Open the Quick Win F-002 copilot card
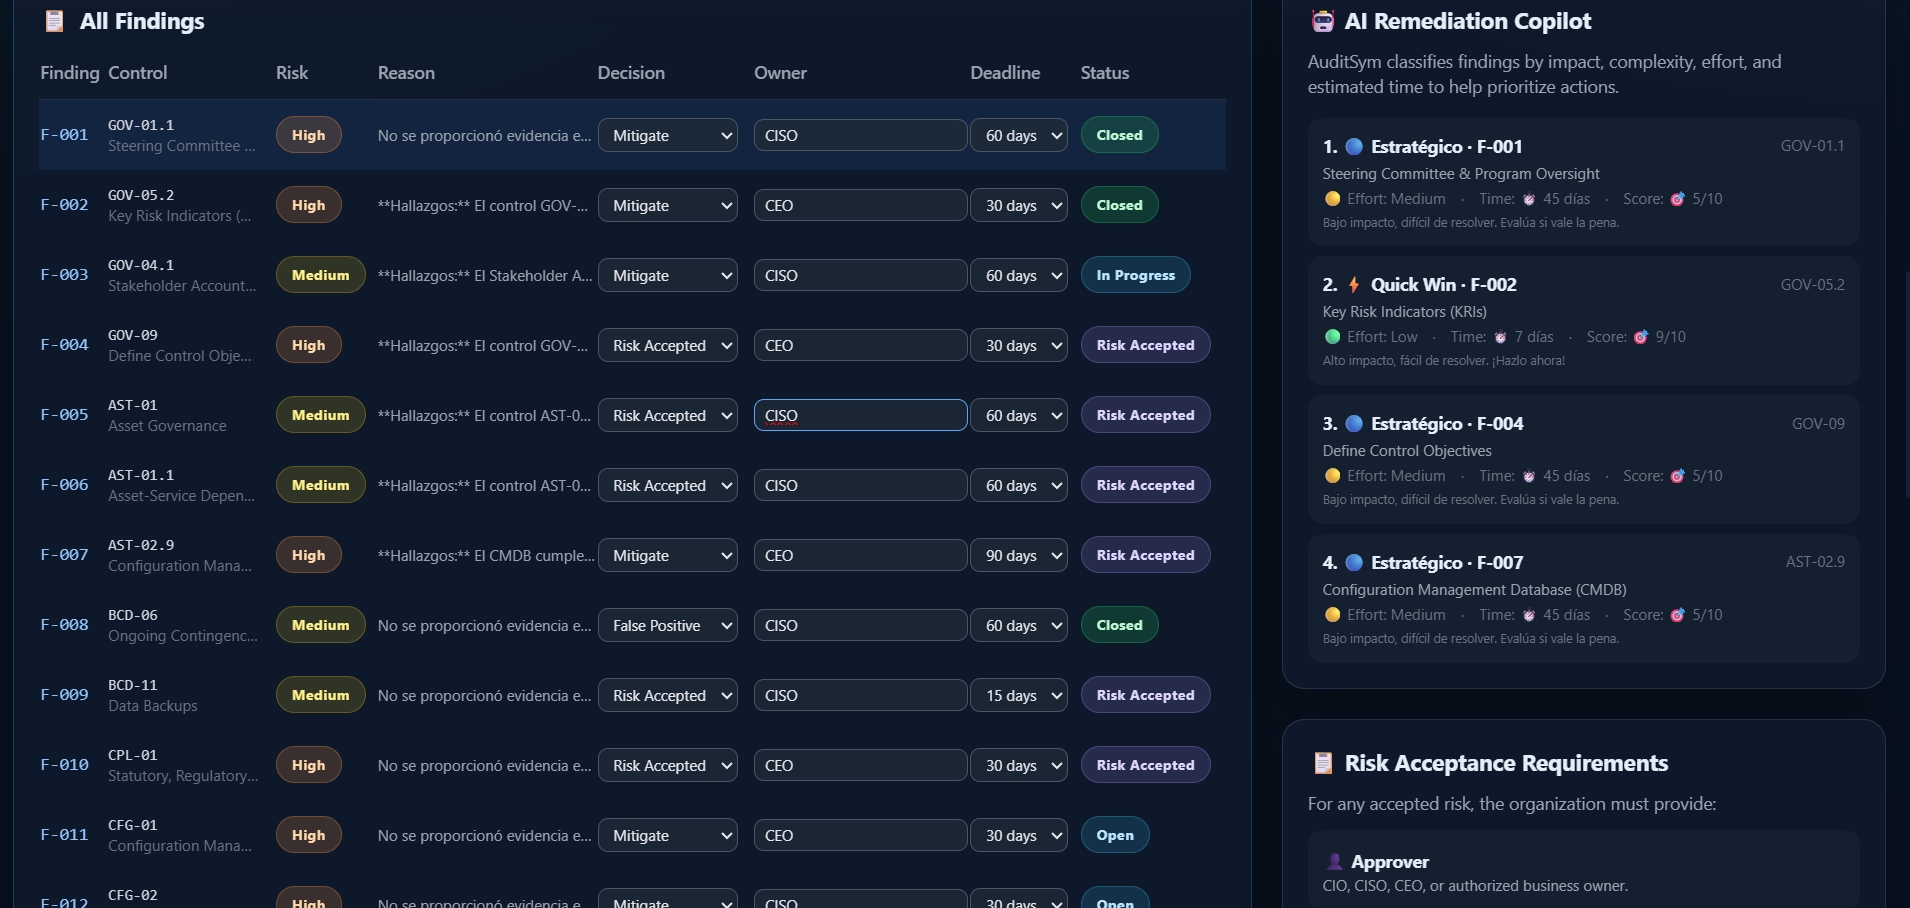1910x908 pixels. pyautogui.click(x=1583, y=321)
